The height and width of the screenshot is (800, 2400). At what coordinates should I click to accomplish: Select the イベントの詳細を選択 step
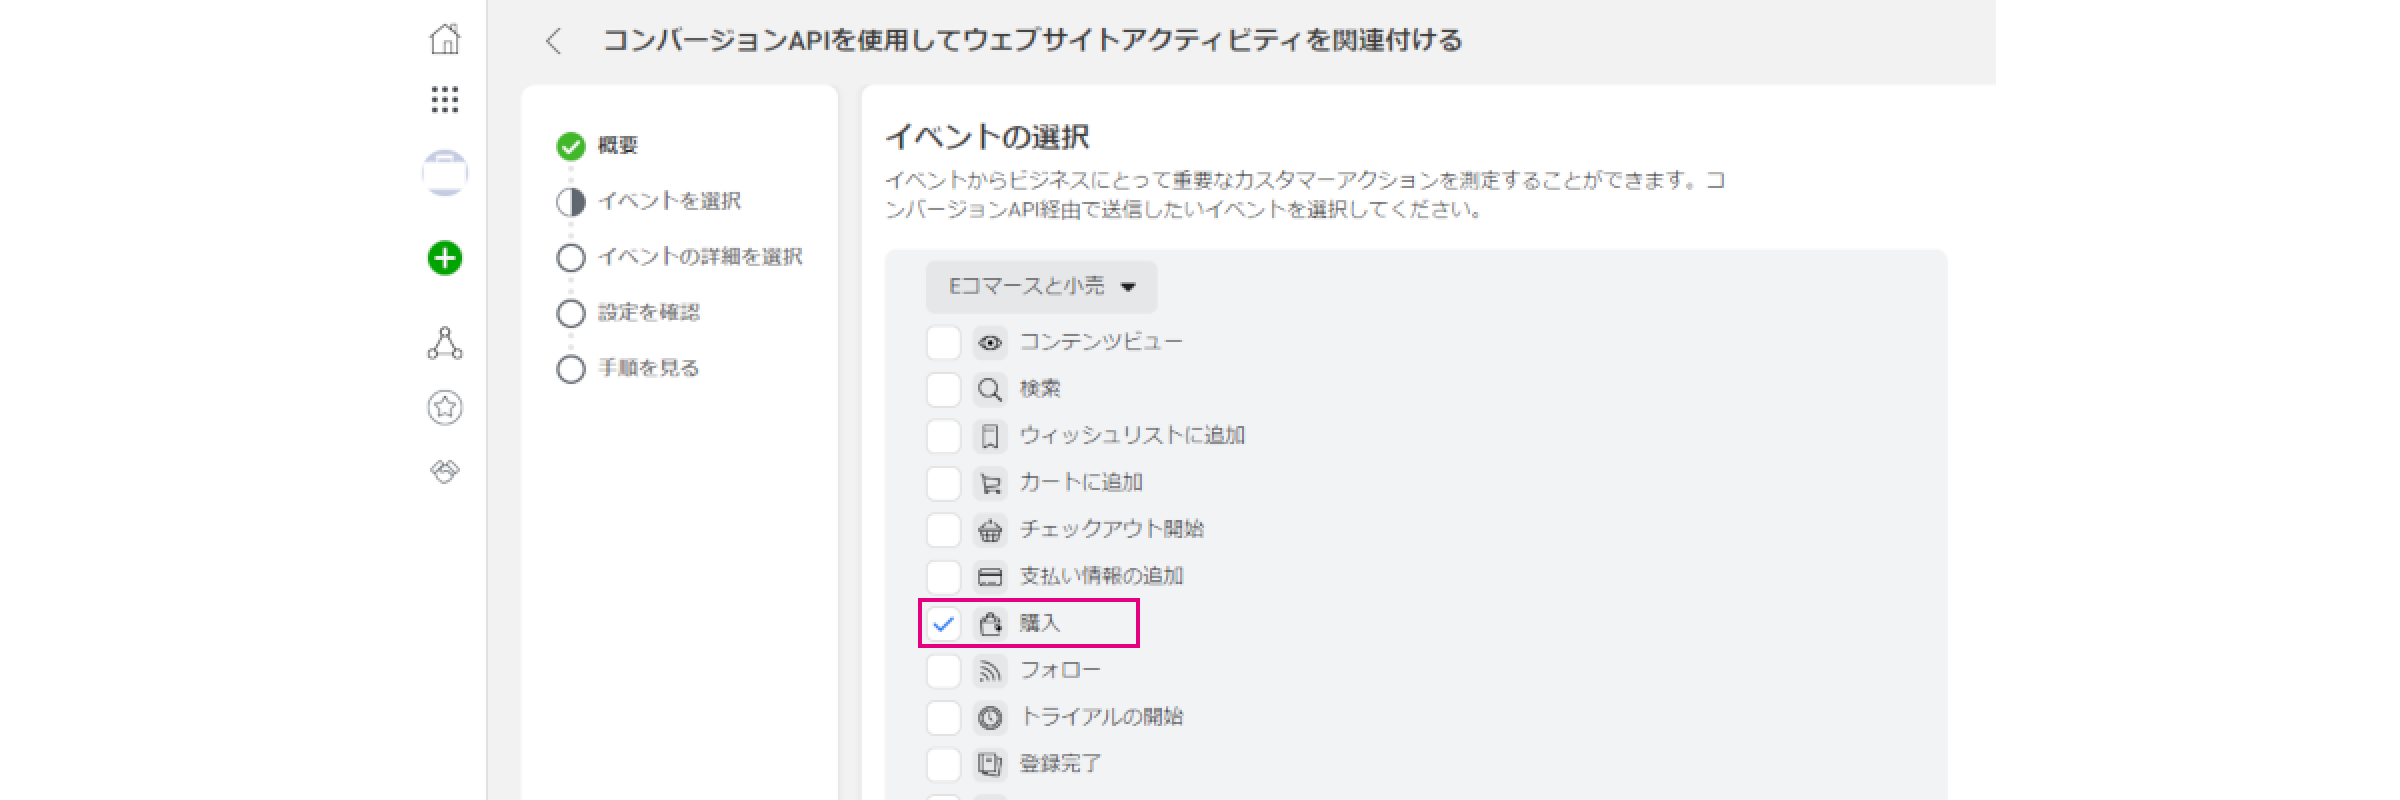[x=680, y=258]
